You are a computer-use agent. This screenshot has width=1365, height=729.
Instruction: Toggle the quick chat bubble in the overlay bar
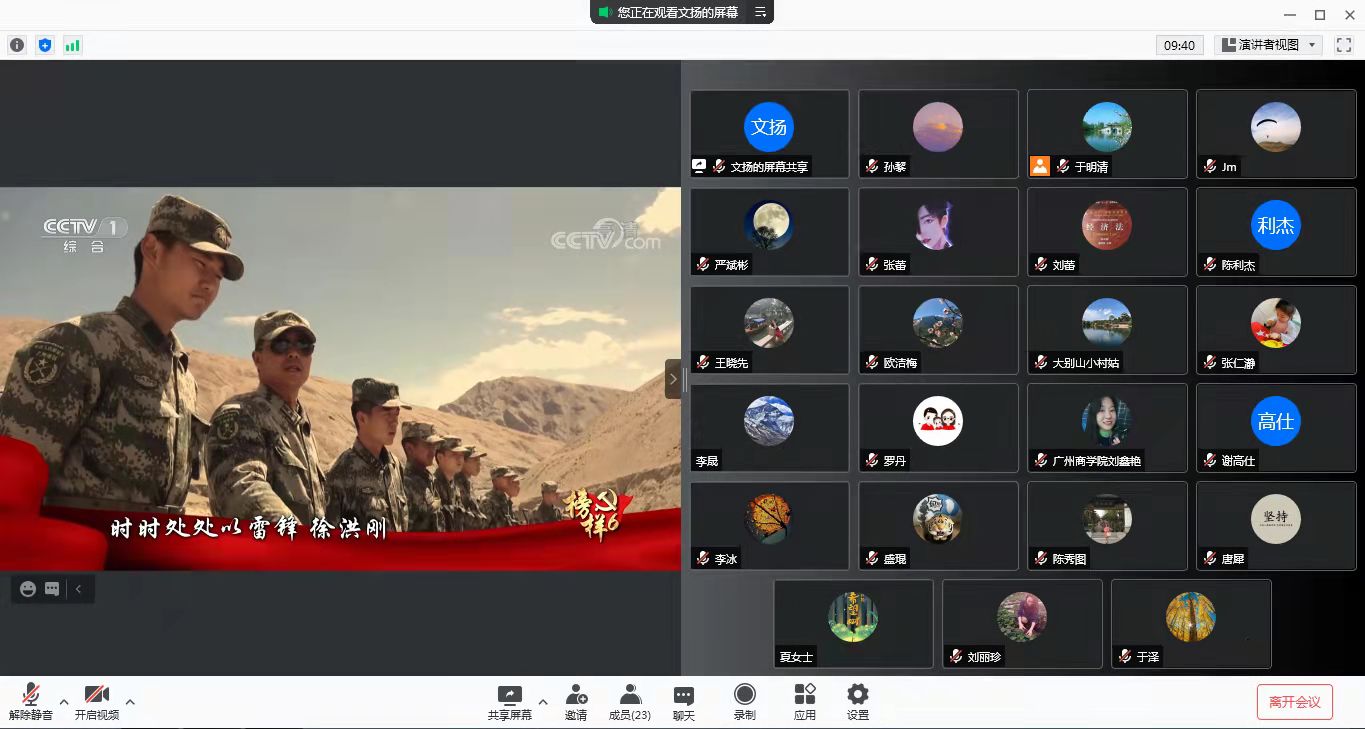tap(52, 589)
